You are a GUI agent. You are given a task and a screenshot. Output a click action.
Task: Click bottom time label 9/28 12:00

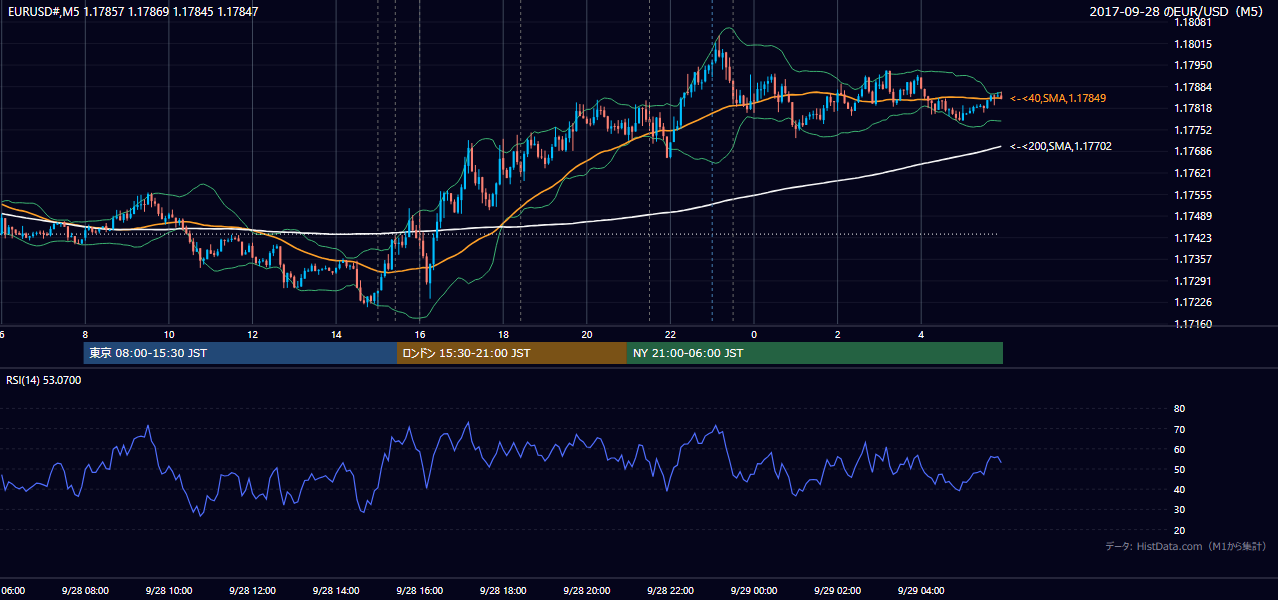[x=252, y=590]
